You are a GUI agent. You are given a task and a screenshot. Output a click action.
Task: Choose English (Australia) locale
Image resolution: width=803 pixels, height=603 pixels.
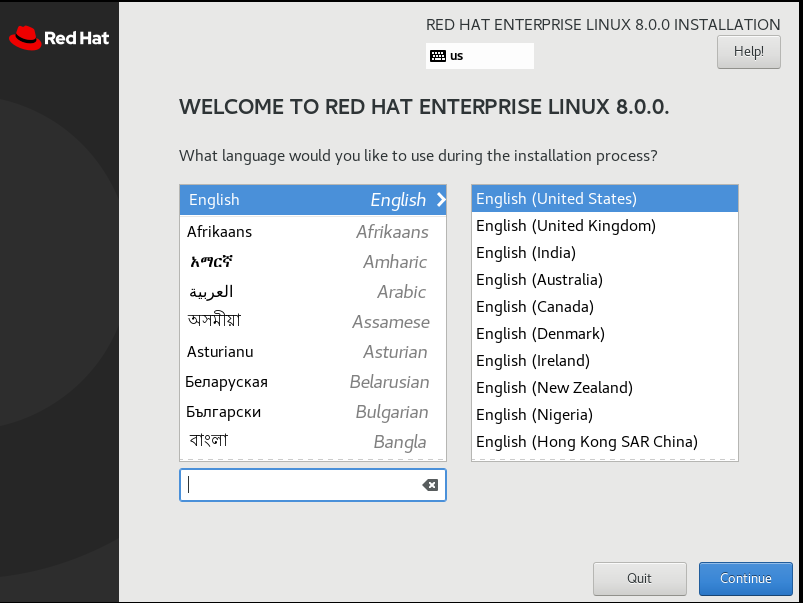605,280
